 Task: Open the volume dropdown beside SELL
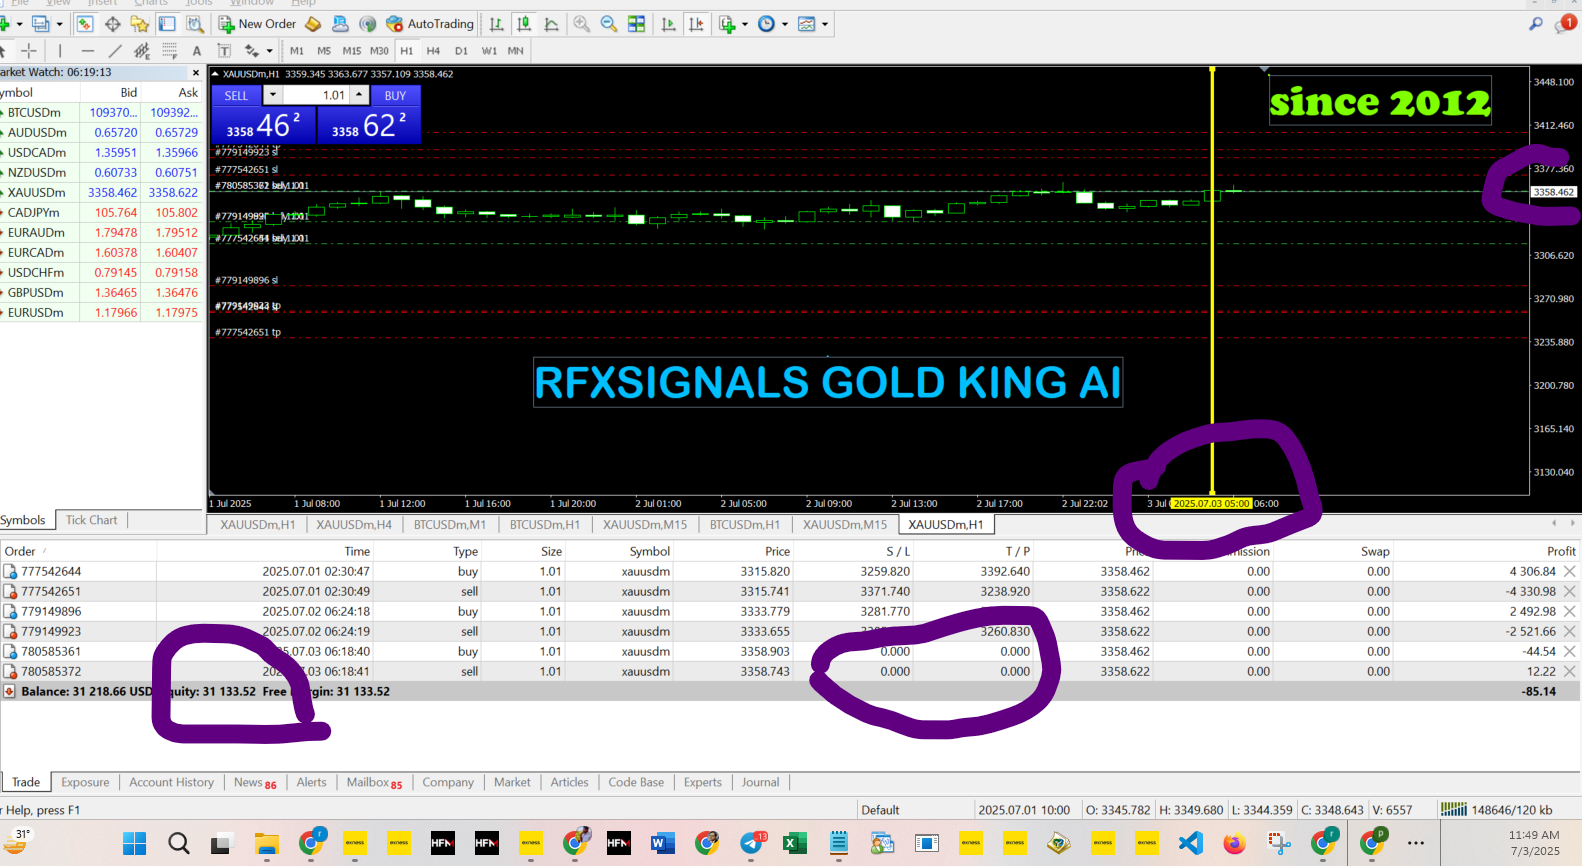pos(273,95)
